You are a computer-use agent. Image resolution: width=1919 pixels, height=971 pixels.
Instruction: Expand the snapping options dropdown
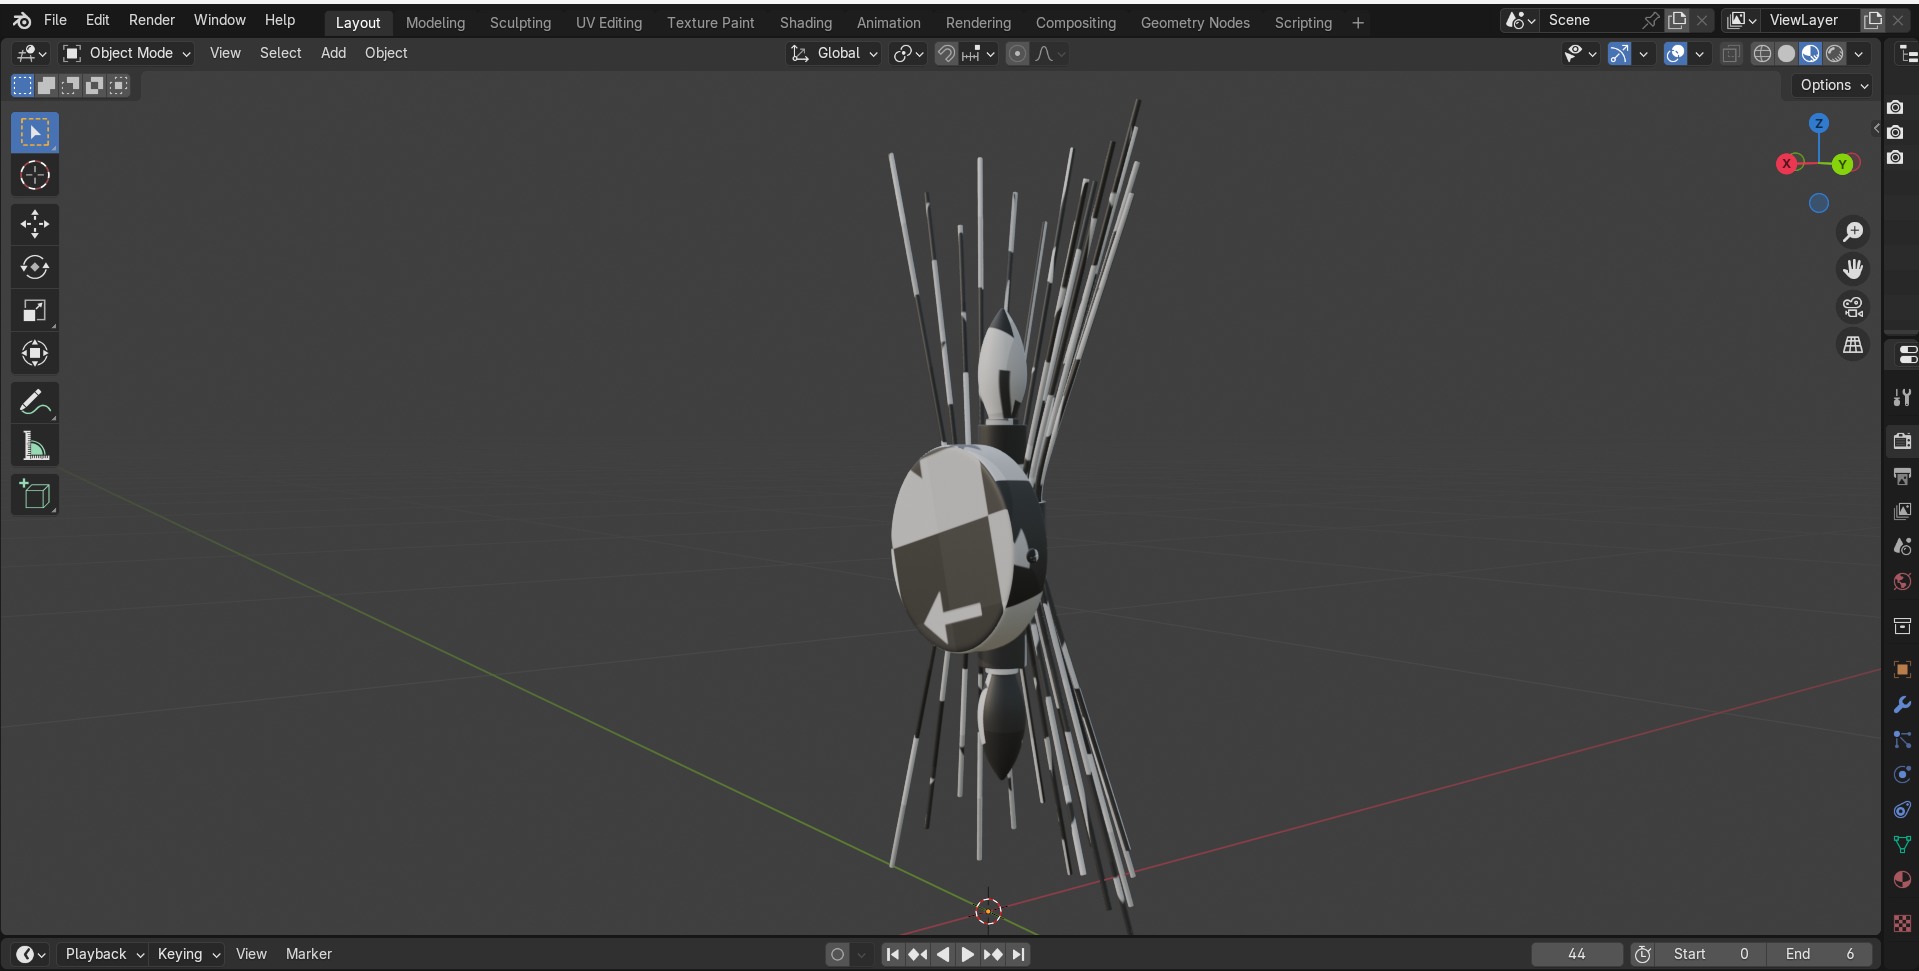pyautogui.click(x=977, y=54)
